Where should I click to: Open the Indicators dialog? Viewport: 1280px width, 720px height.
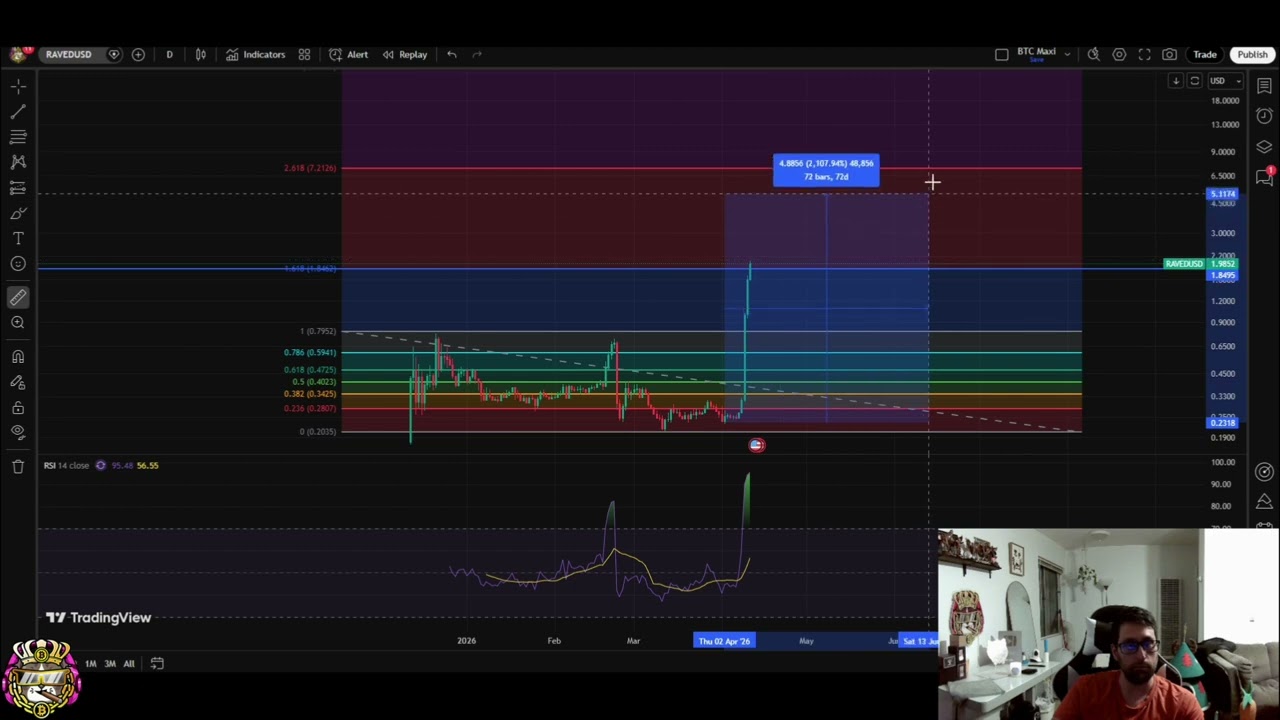[x=255, y=54]
